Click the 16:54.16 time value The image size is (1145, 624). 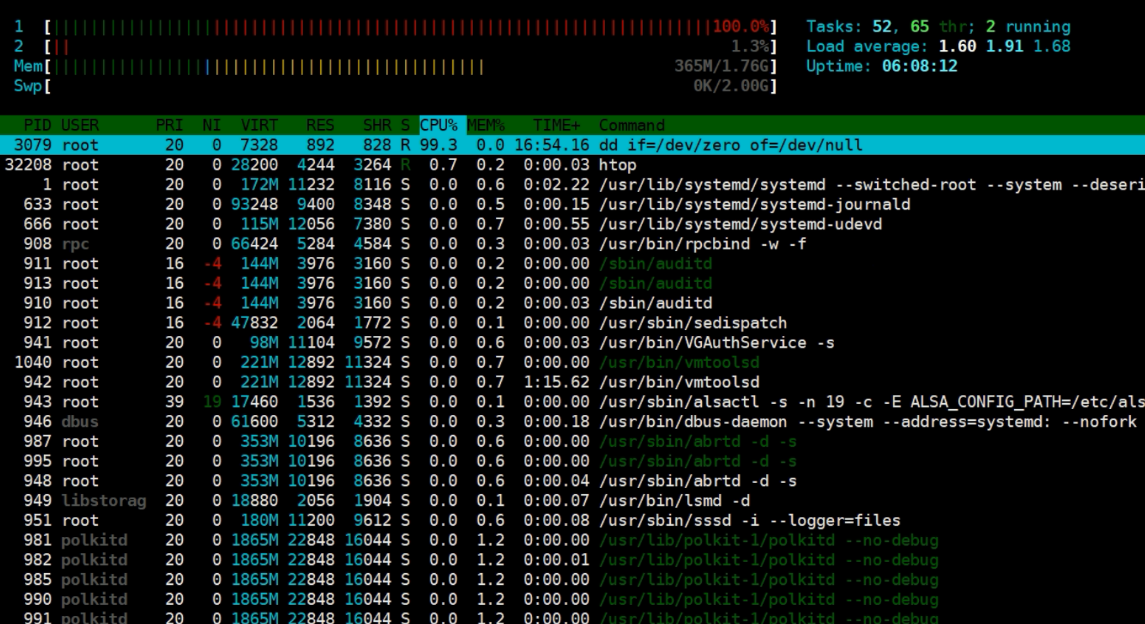[x=551, y=145]
